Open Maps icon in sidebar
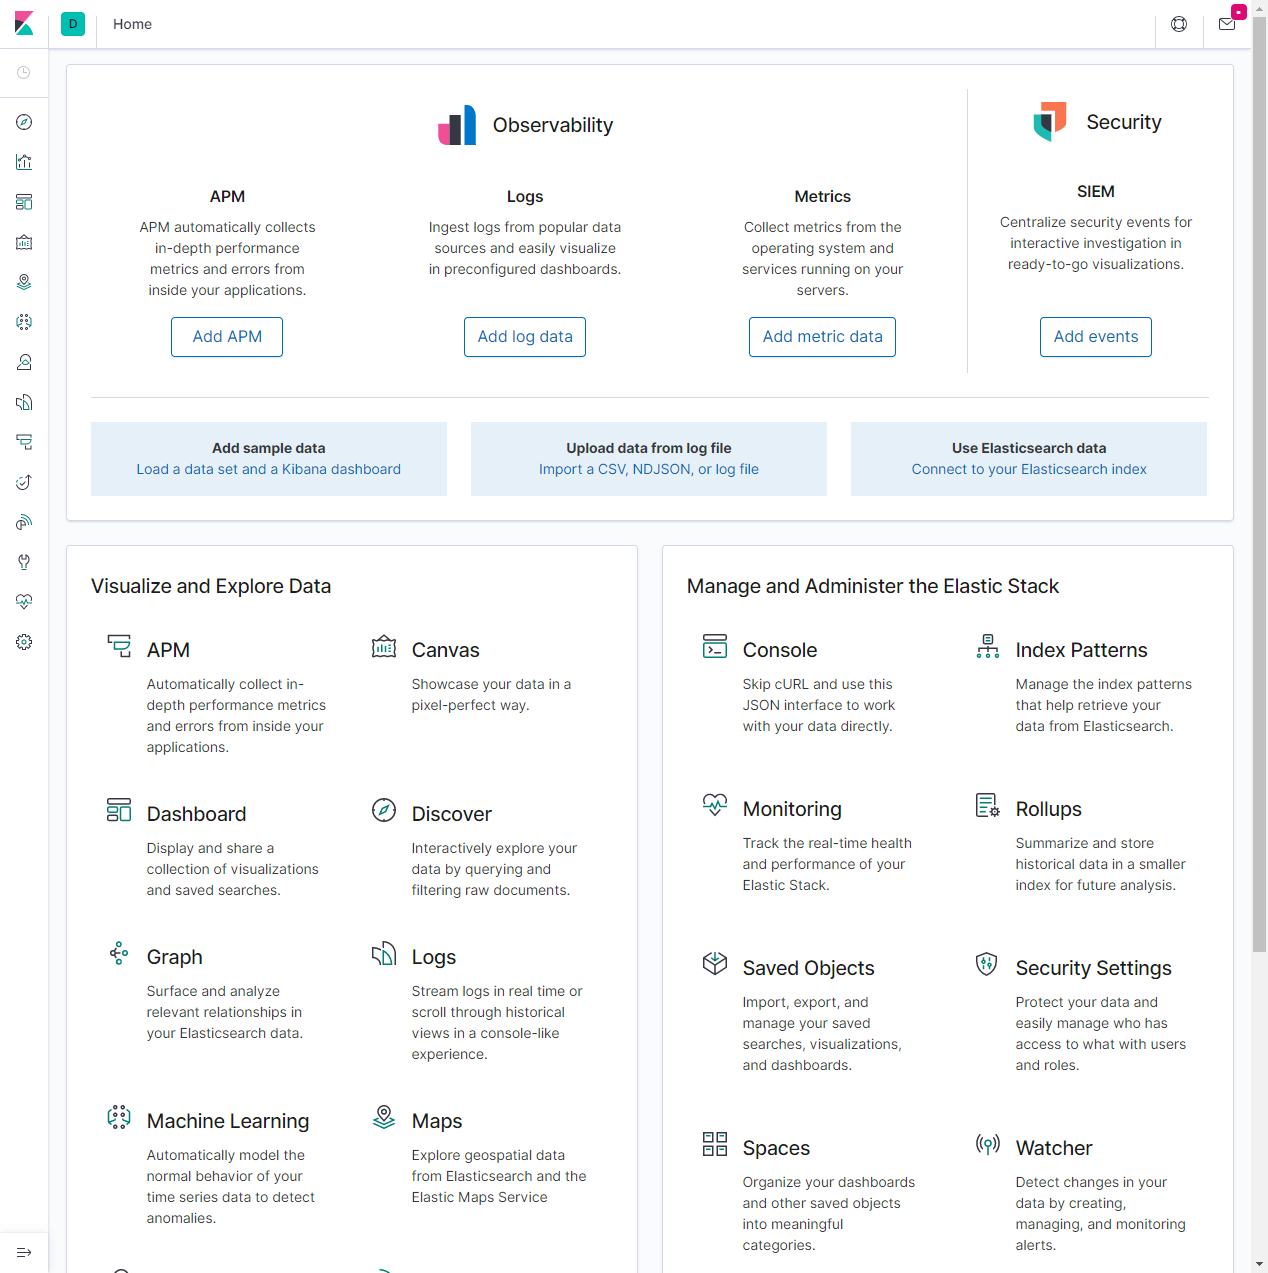 click(24, 282)
